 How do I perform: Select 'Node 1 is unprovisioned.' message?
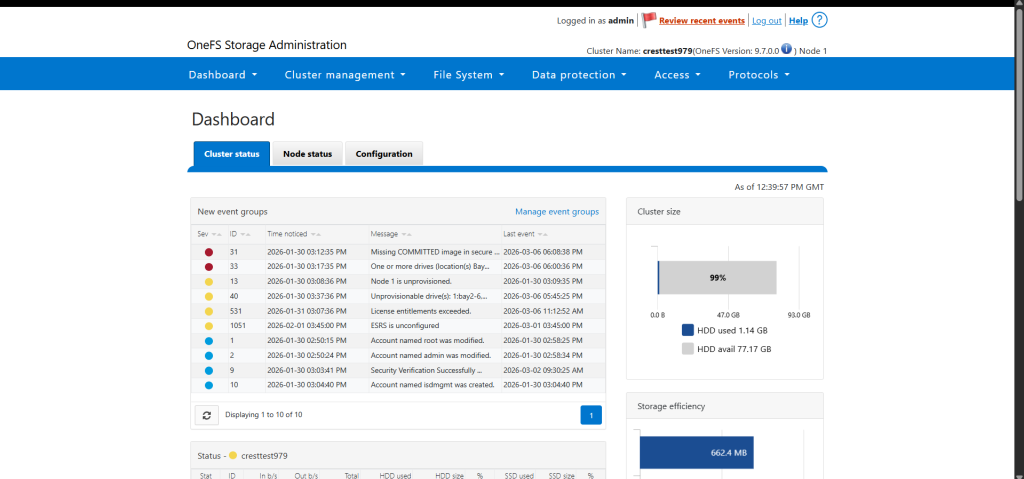point(411,282)
